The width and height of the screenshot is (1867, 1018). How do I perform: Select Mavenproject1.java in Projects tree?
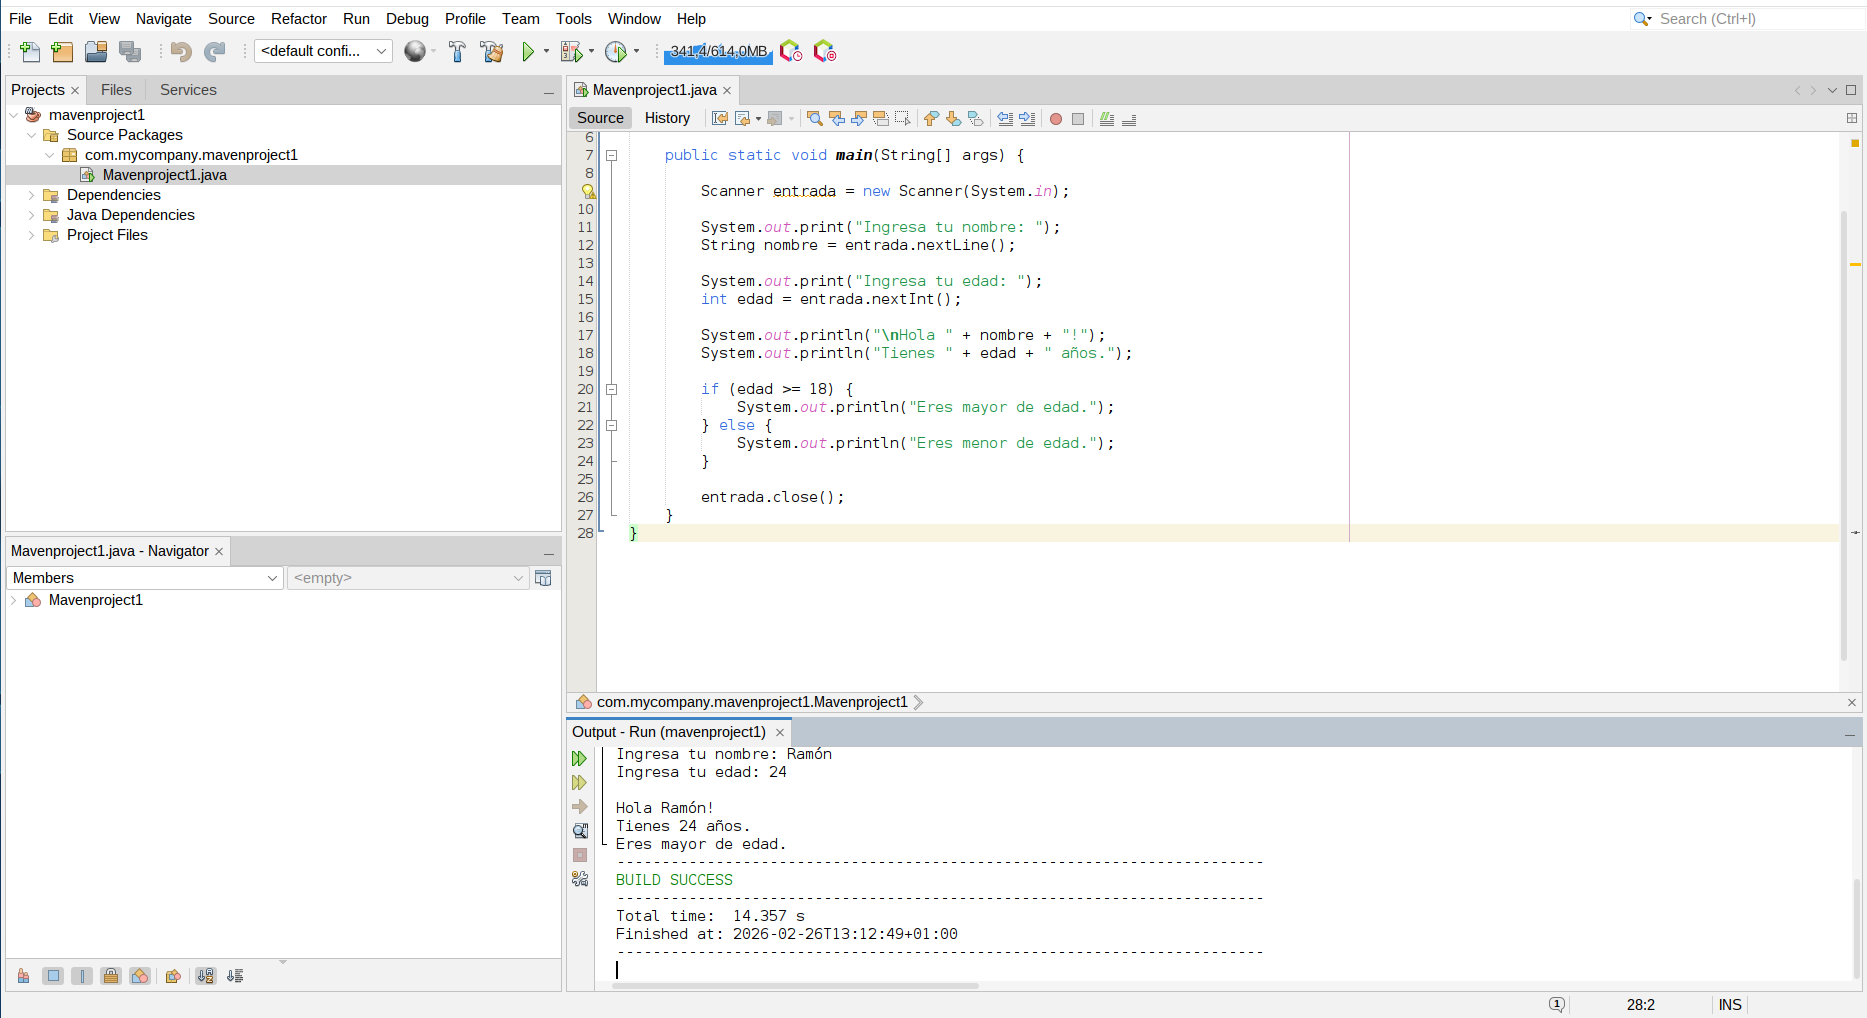164,175
